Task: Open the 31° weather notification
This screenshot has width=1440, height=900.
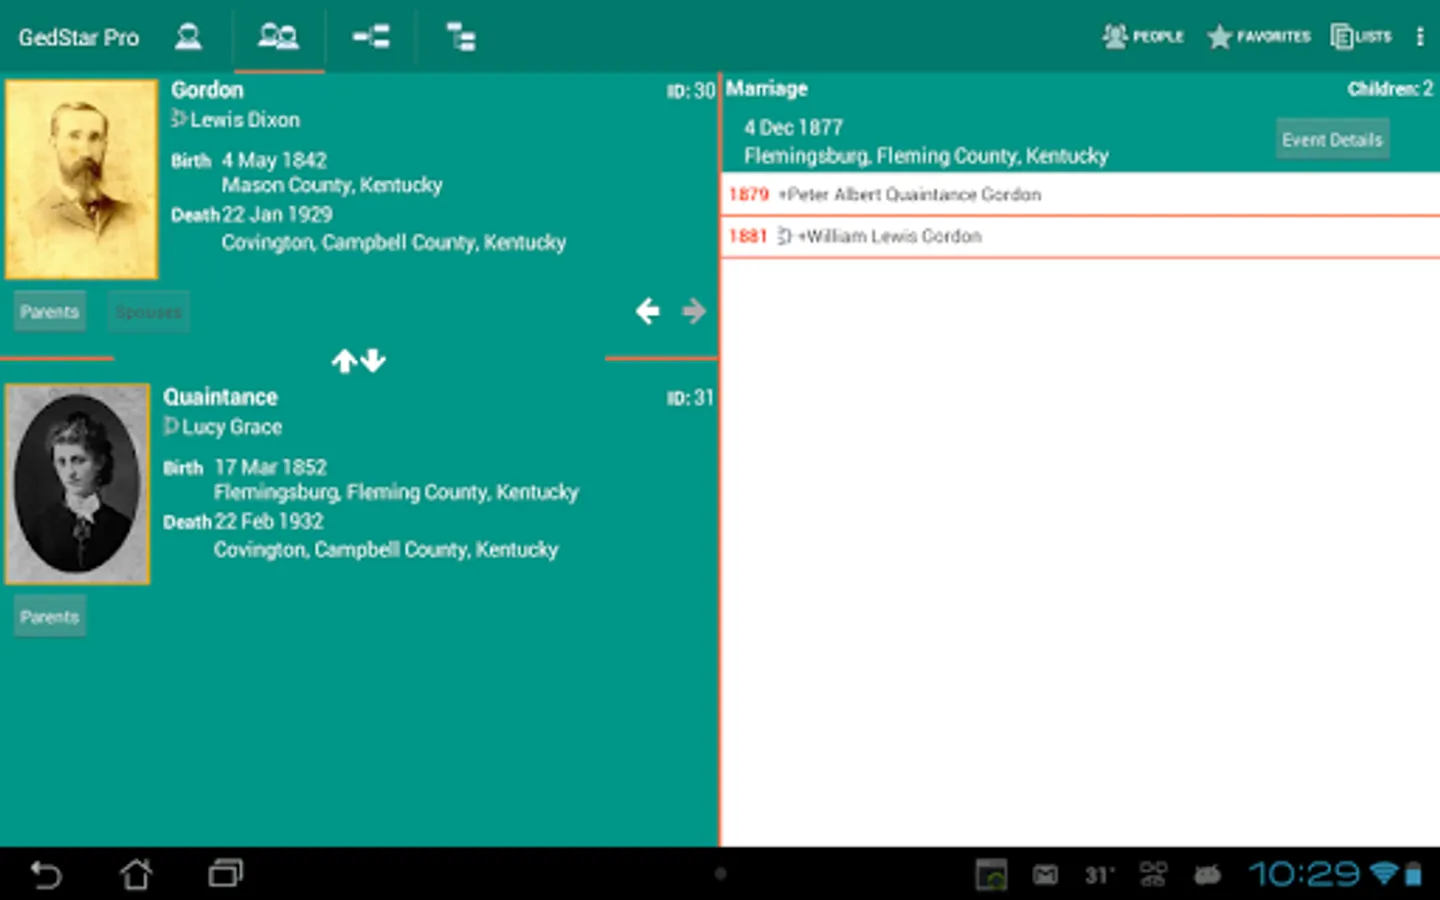Action: pyautogui.click(x=1099, y=875)
